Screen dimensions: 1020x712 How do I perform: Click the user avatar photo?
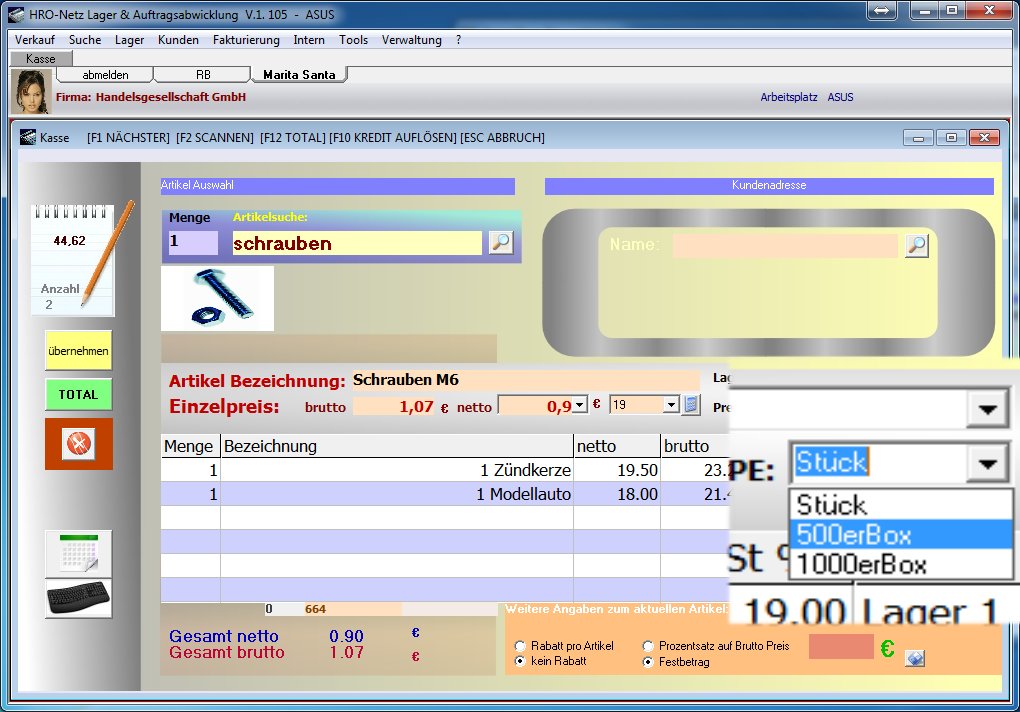(x=31, y=92)
